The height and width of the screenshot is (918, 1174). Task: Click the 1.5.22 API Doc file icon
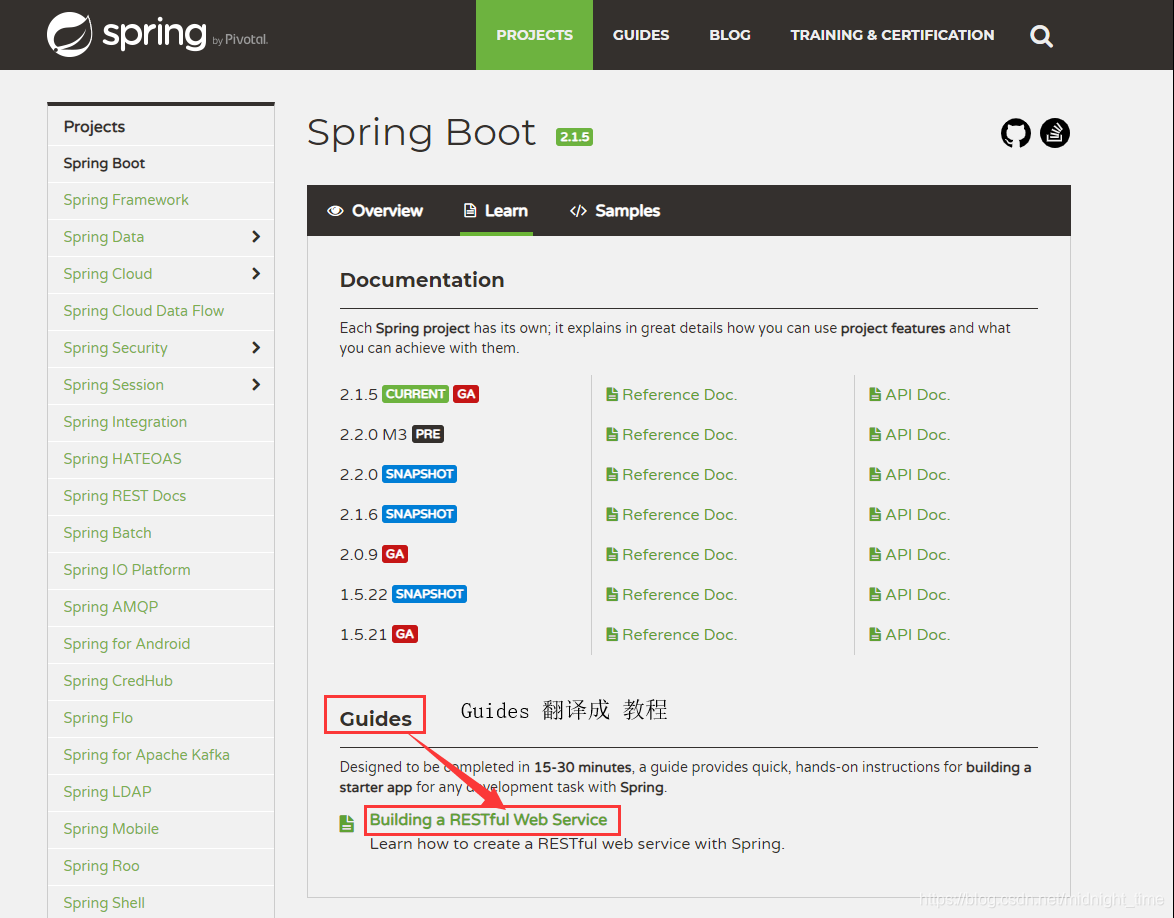coord(875,595)
